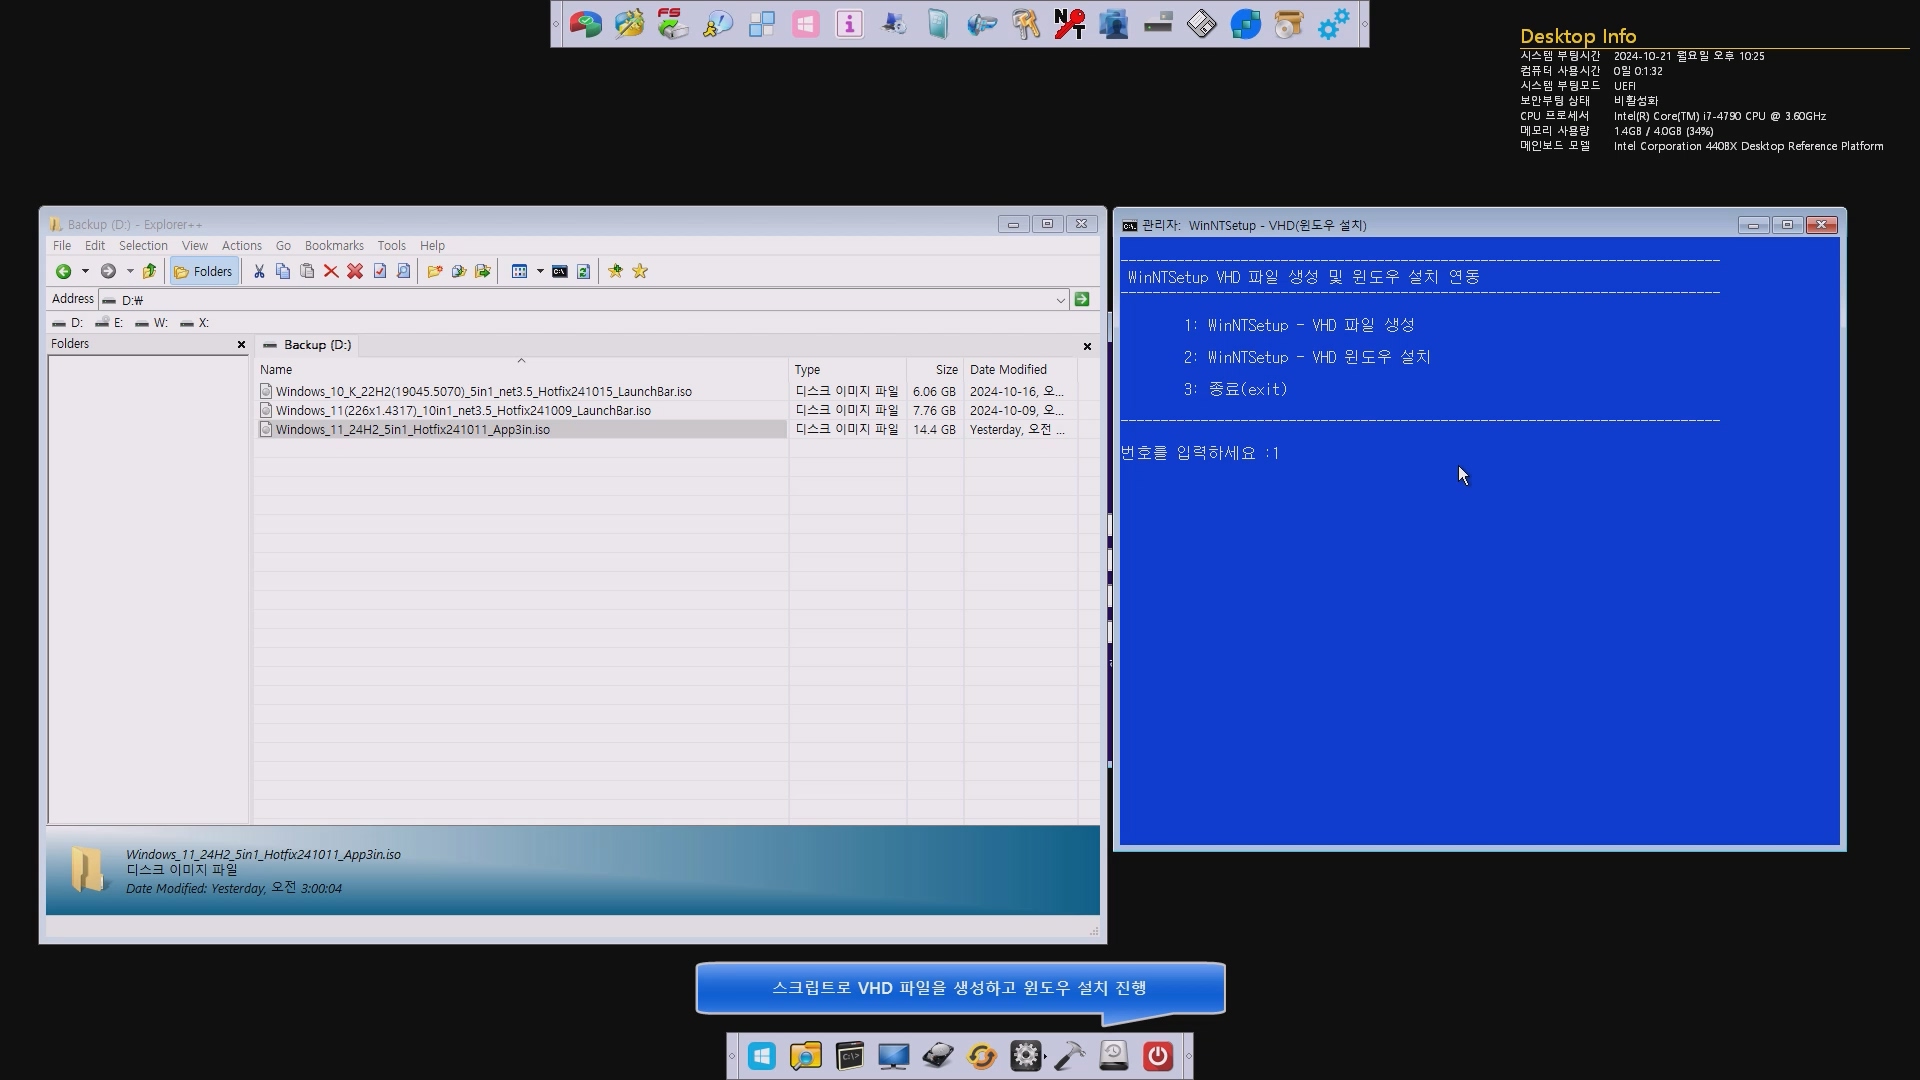Open the Tools menu

click(392, 245)
